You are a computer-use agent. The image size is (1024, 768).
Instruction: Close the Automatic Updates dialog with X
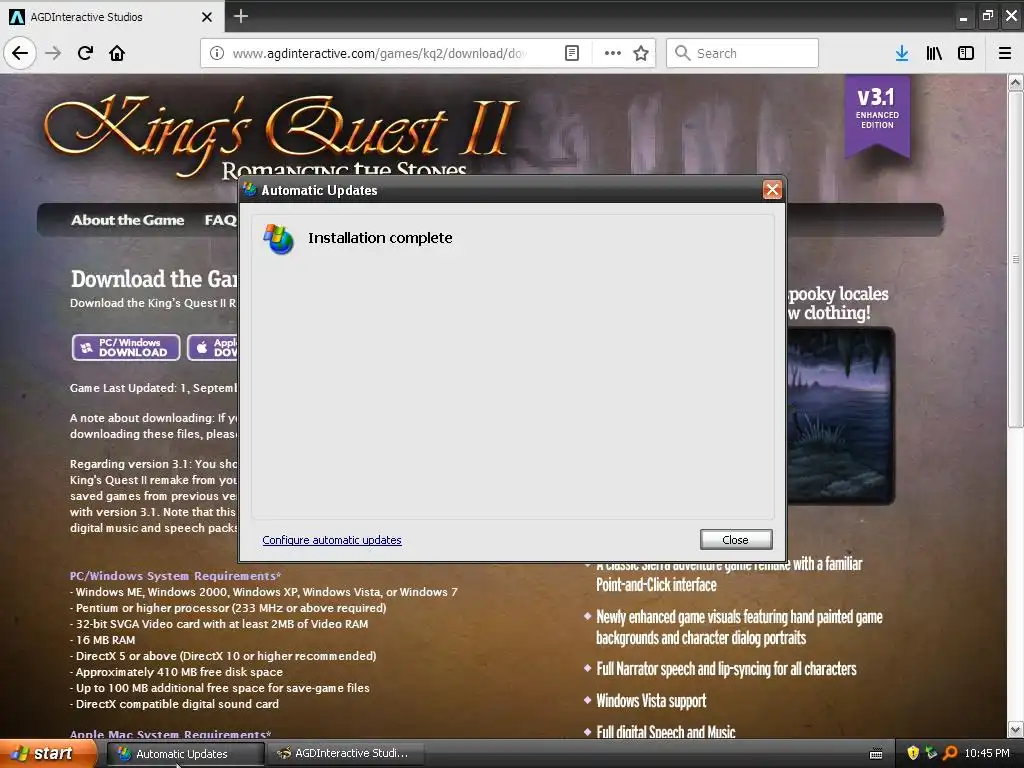click(772, 189)
